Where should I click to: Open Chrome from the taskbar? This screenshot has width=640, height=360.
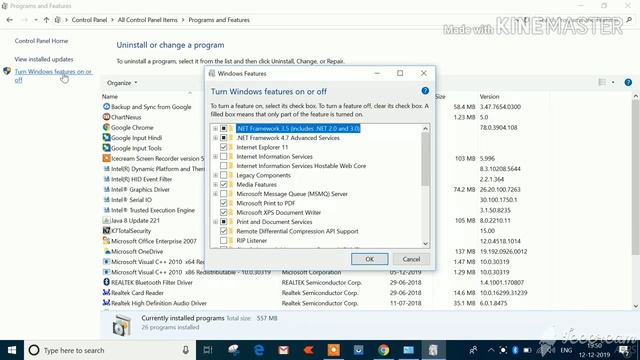pos(383,350)
